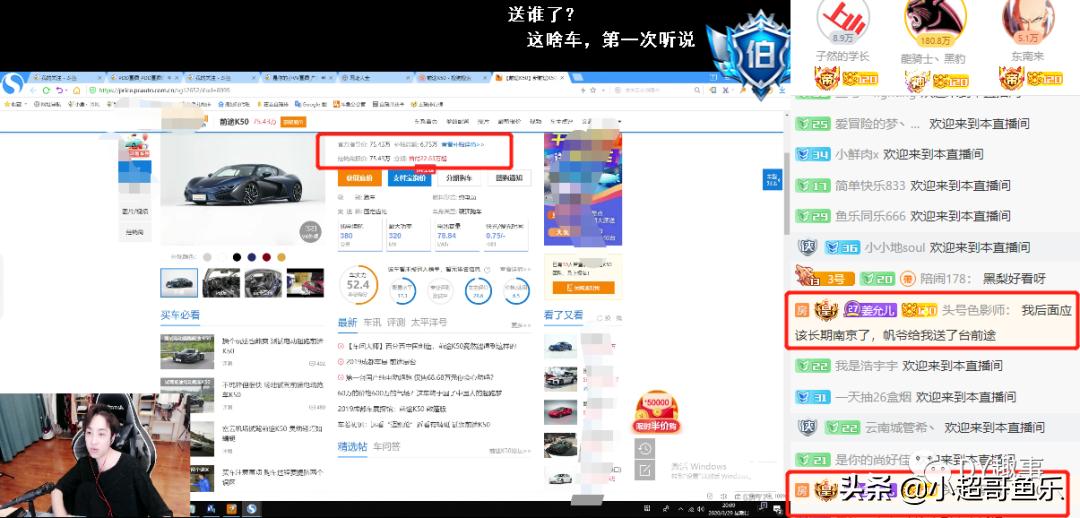Open article 2019成都车展探馆 前途K50 敞篷版

(393, 408)
